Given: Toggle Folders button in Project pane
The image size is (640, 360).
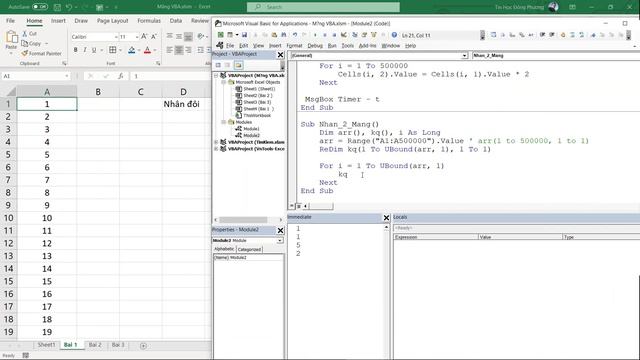Looking at the screenshot, I should click(238, 65).
